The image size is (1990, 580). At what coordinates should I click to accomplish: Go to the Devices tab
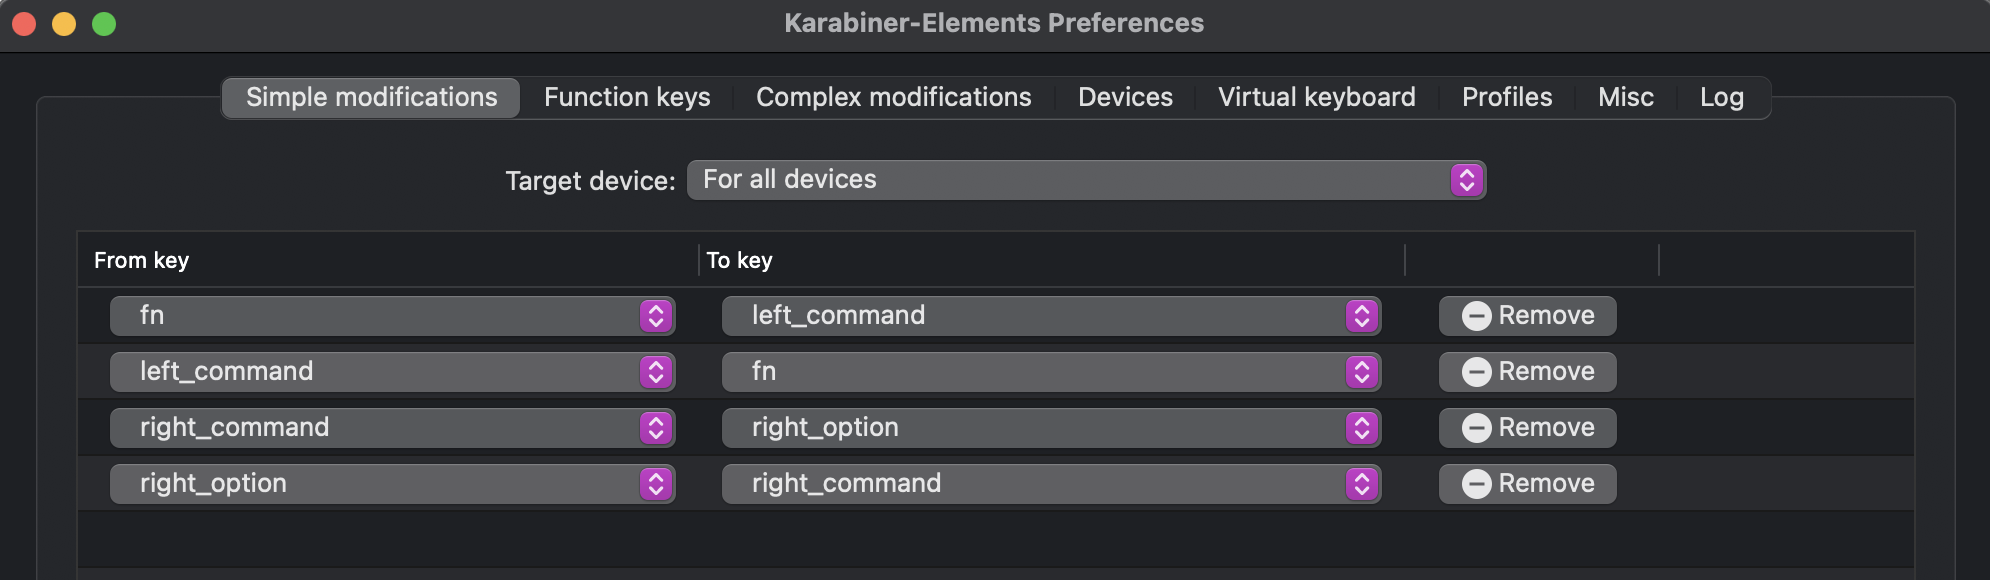[1125, 98]
